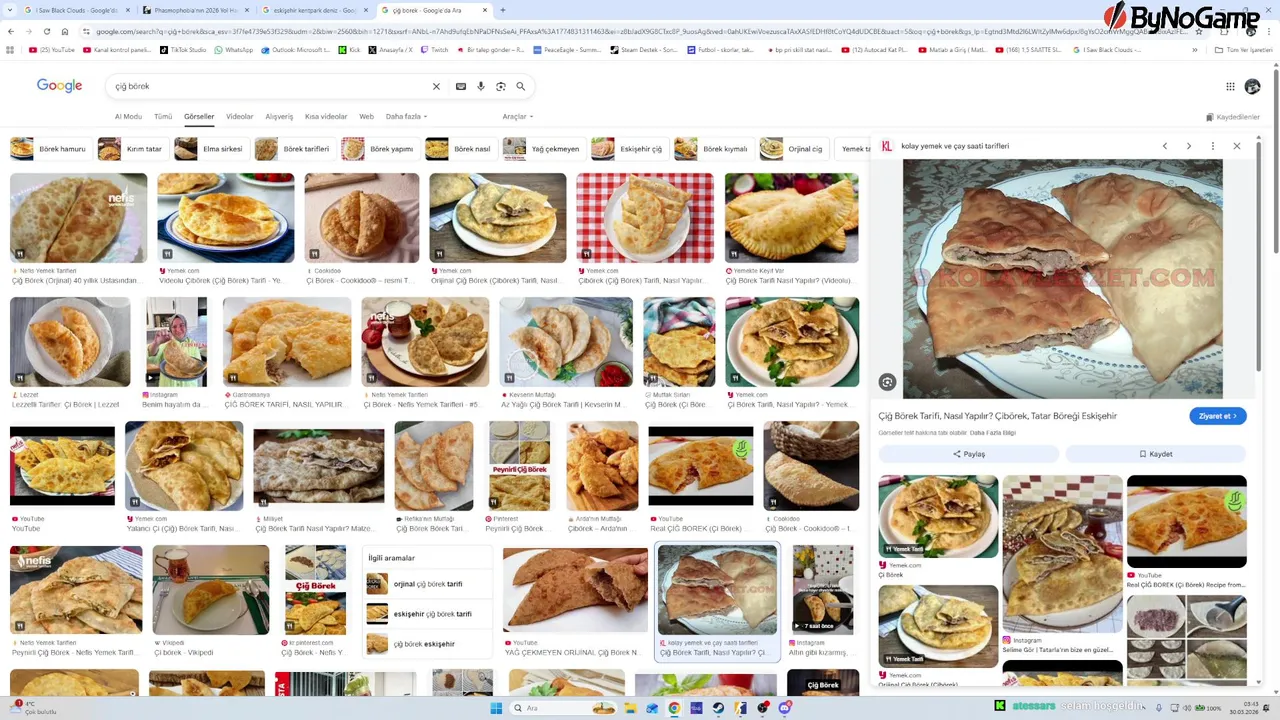Screen dimensions: 1280x720
Task: Go back in browser history
Action: (x=11, y=31)
